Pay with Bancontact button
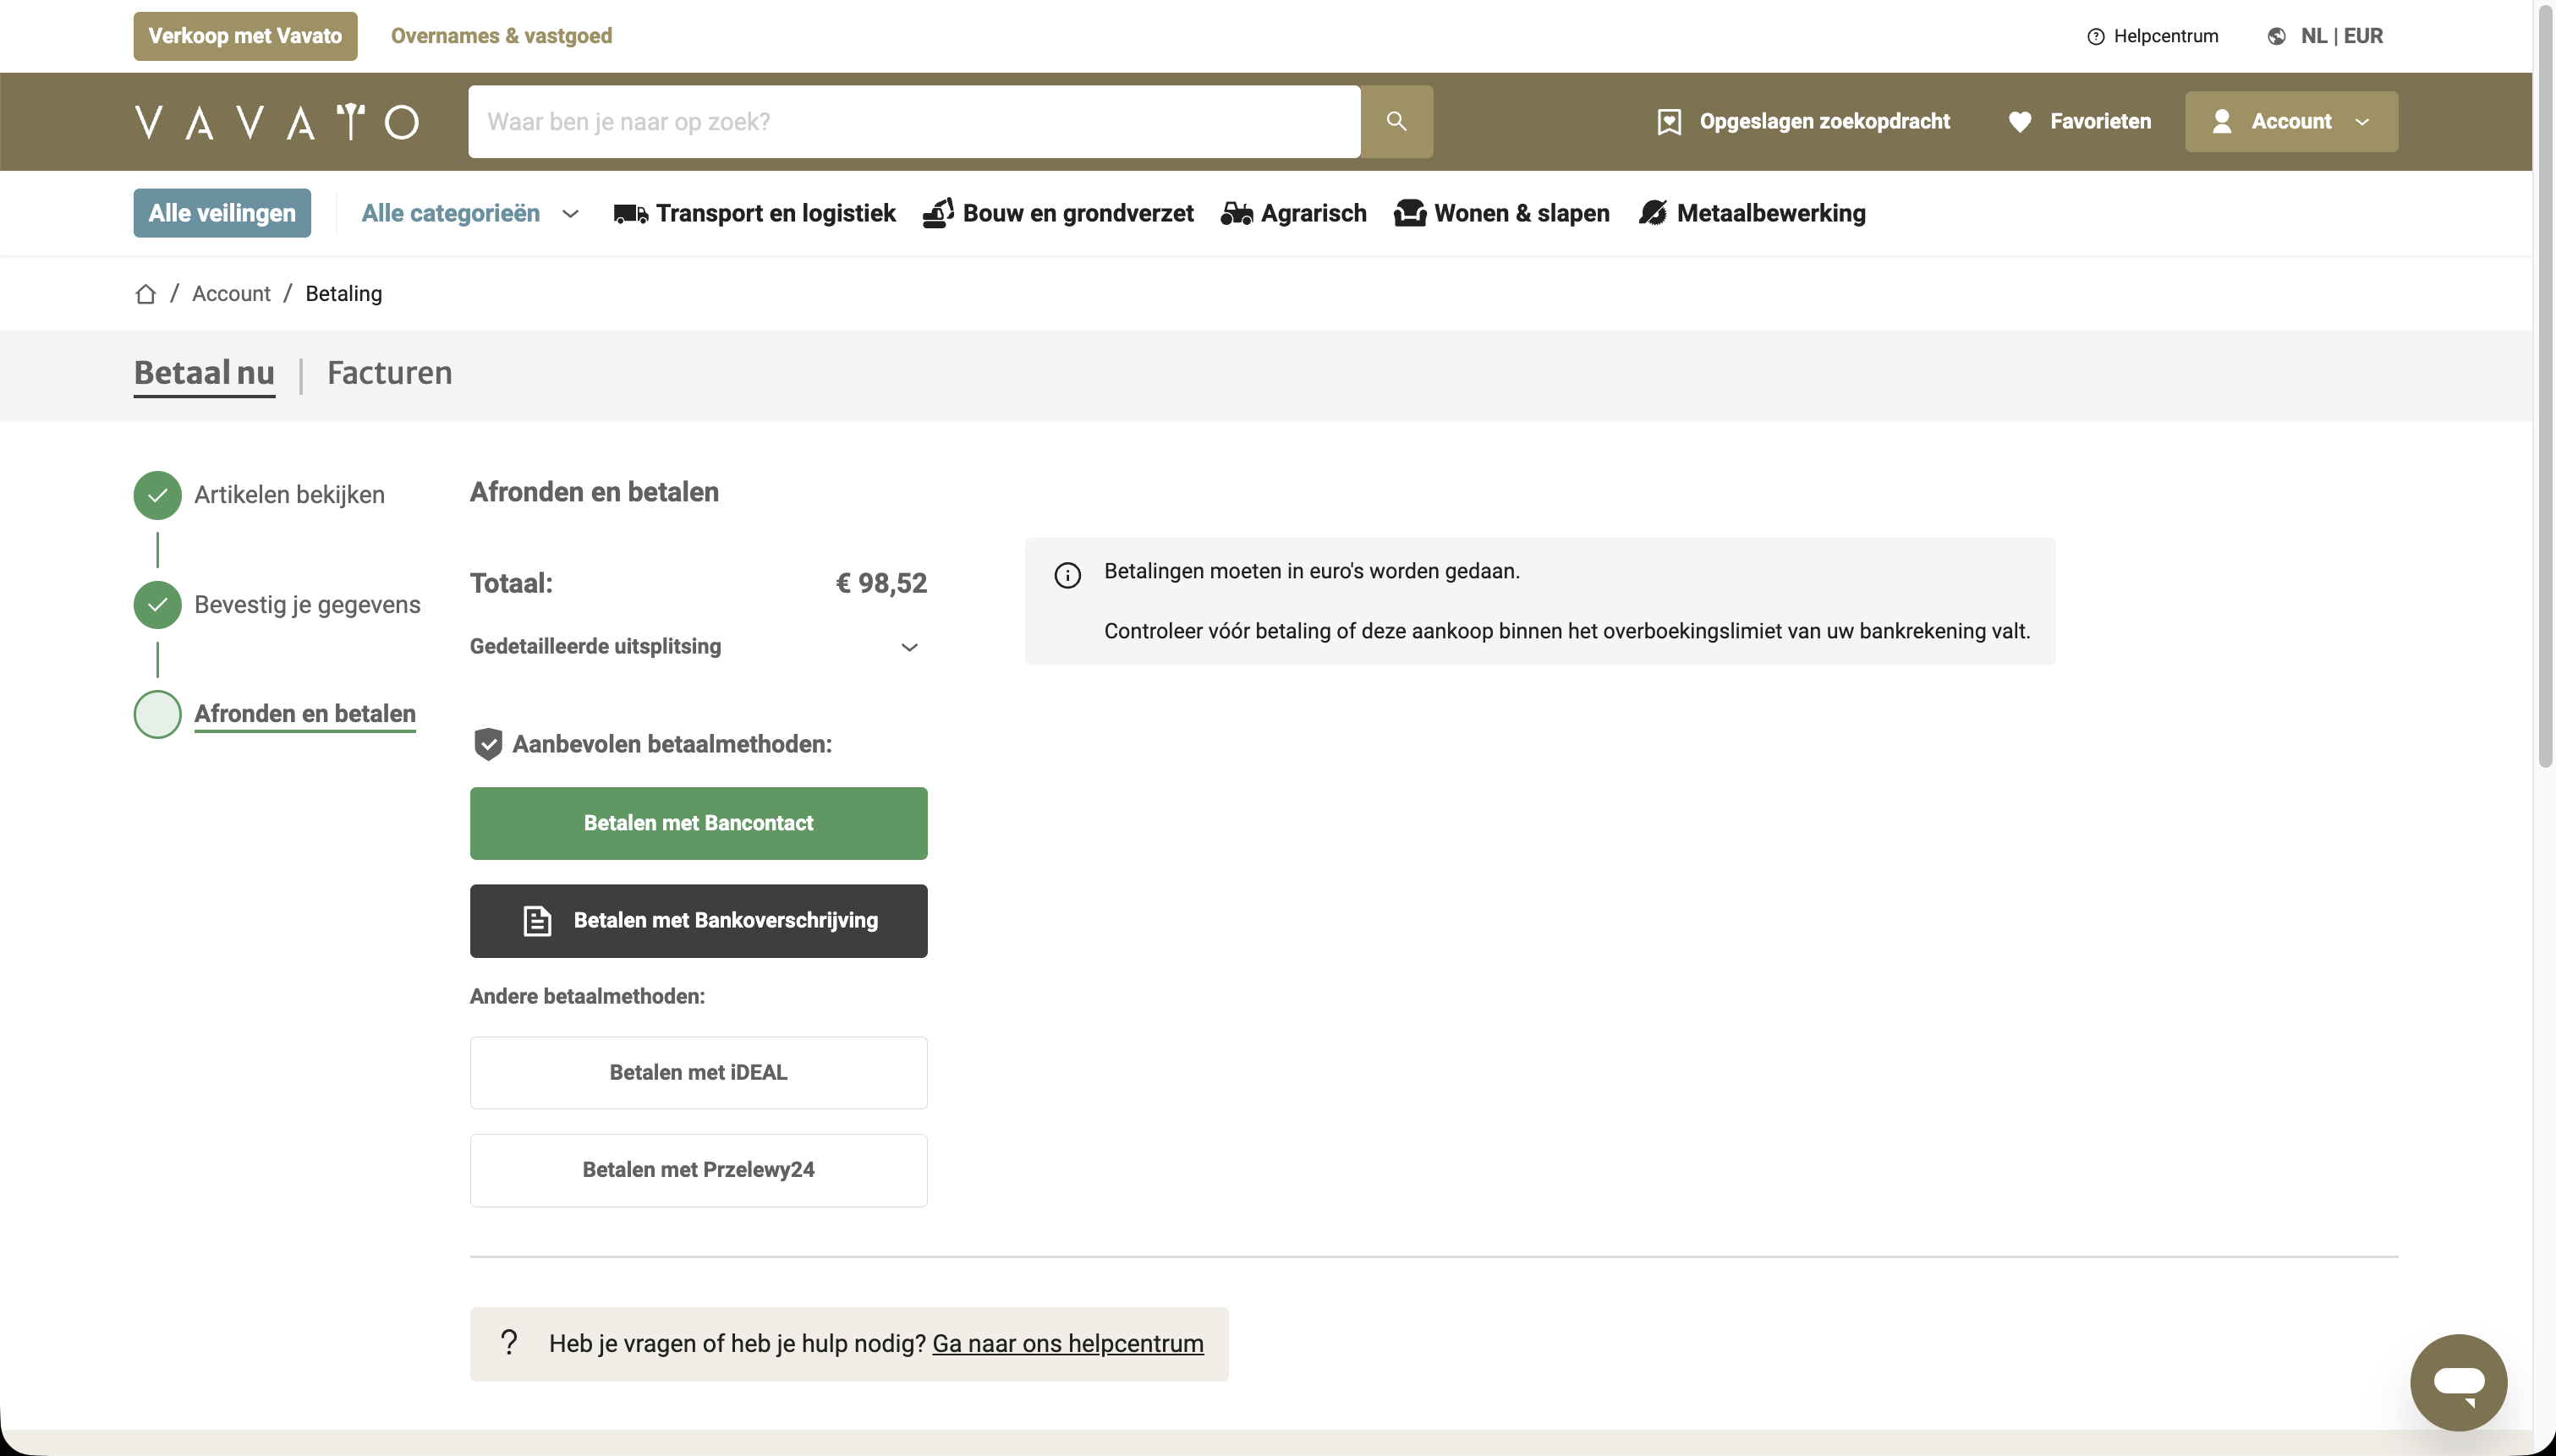This screenshot has width=2556, height=1456. (x=698, y=823)
